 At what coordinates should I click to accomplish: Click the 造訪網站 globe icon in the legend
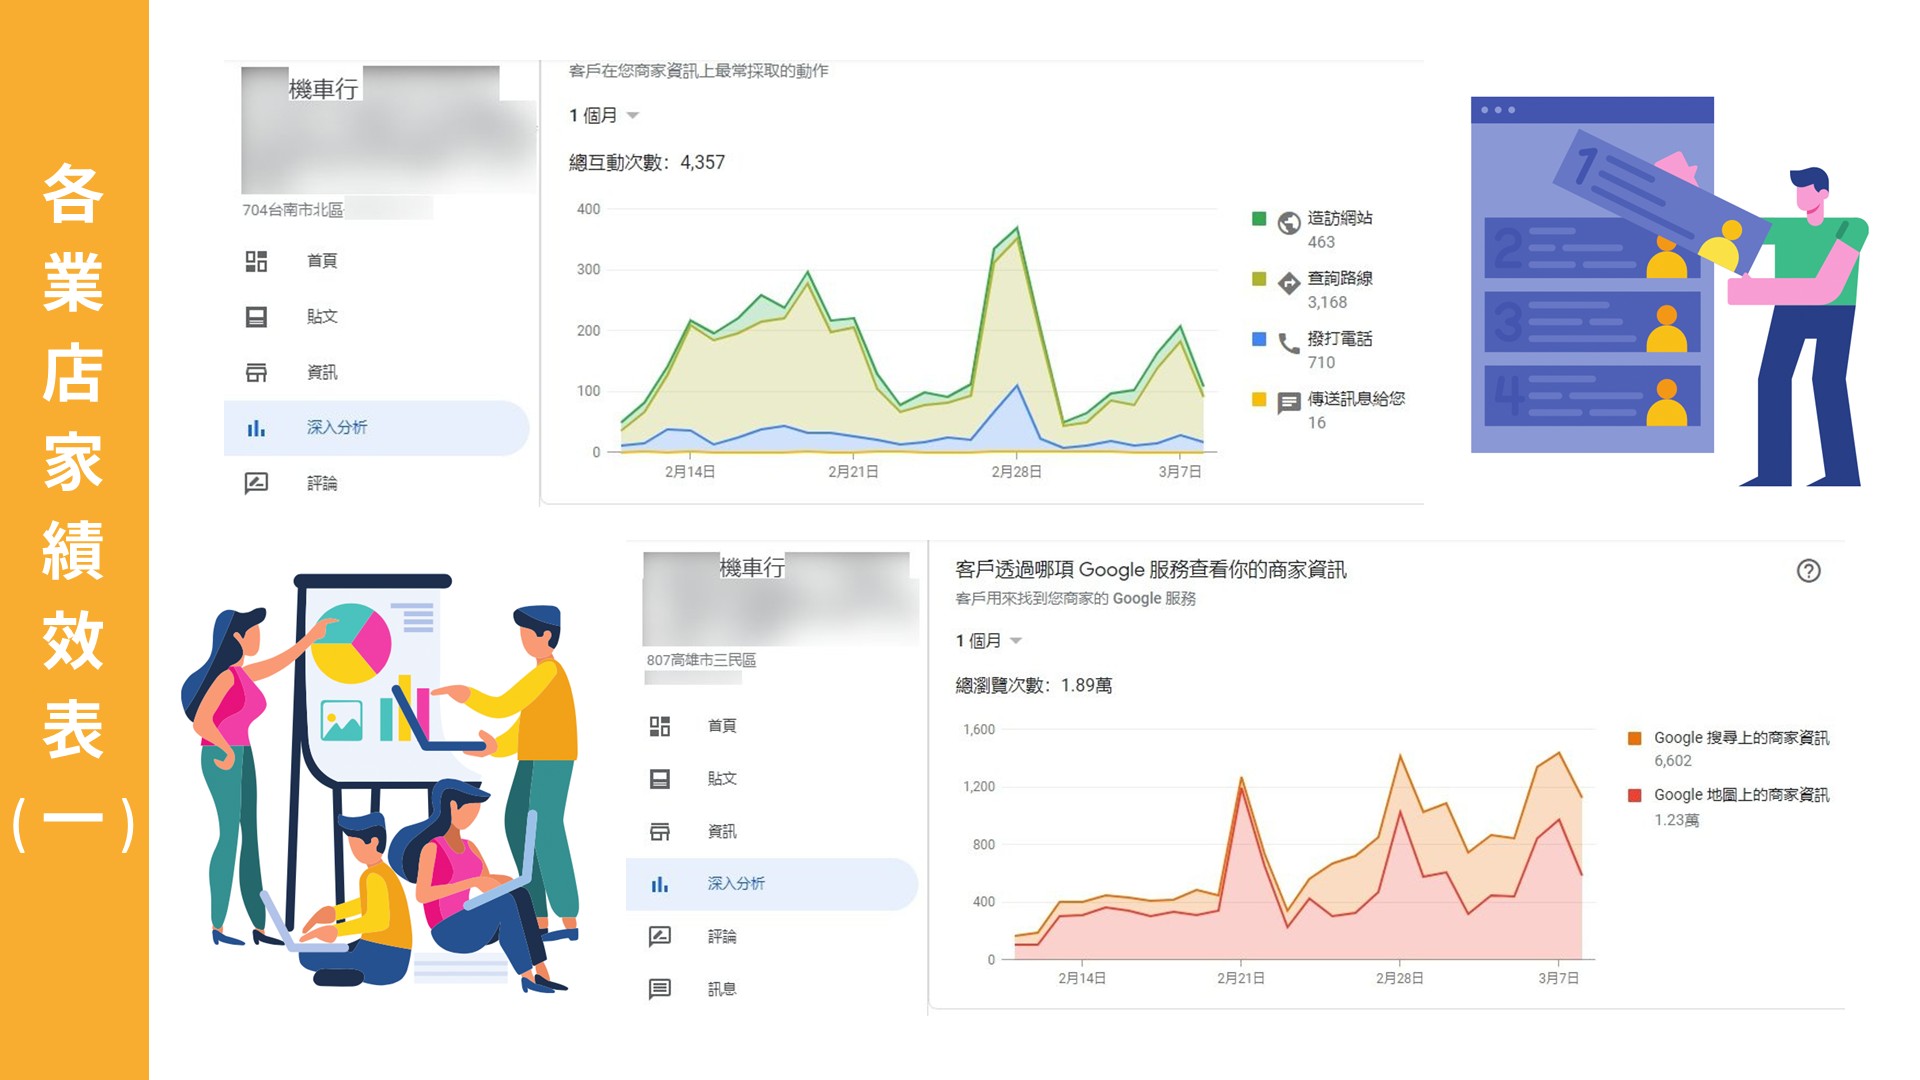pos(1289,223)
